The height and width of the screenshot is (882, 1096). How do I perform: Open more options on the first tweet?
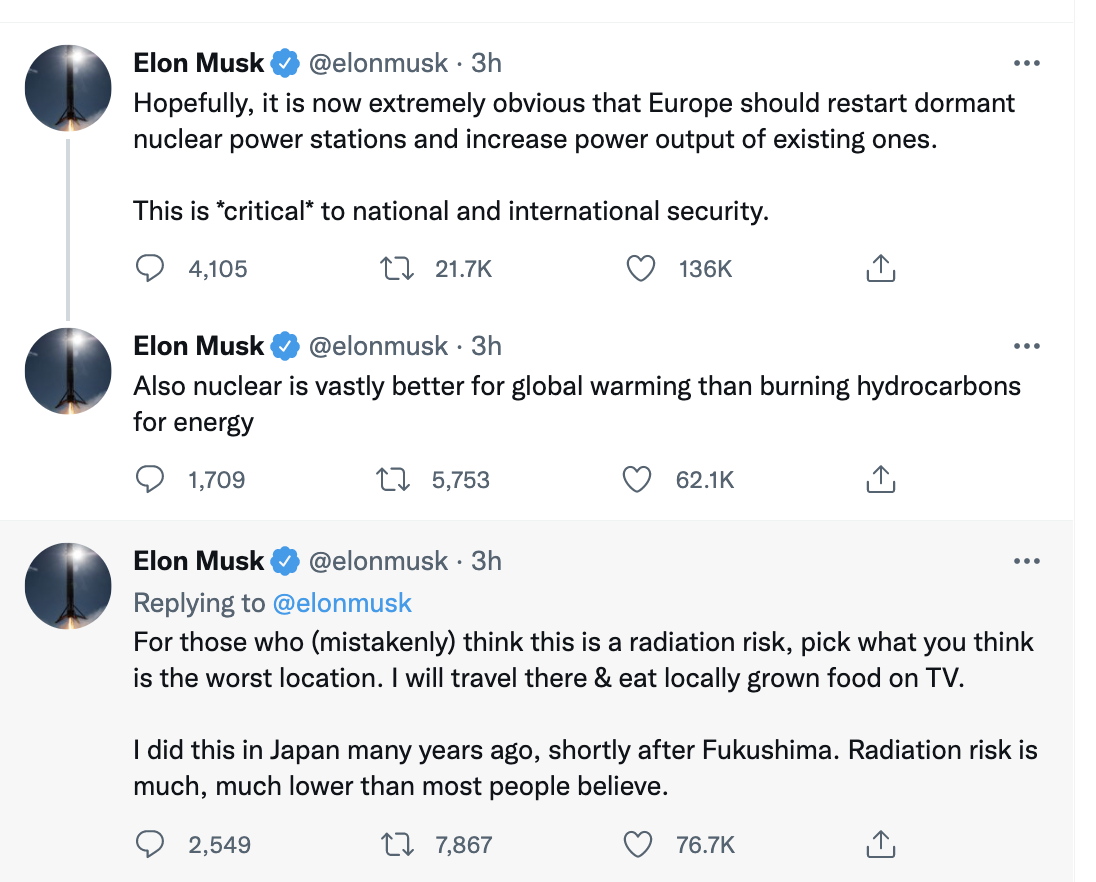pos(1027,63)
